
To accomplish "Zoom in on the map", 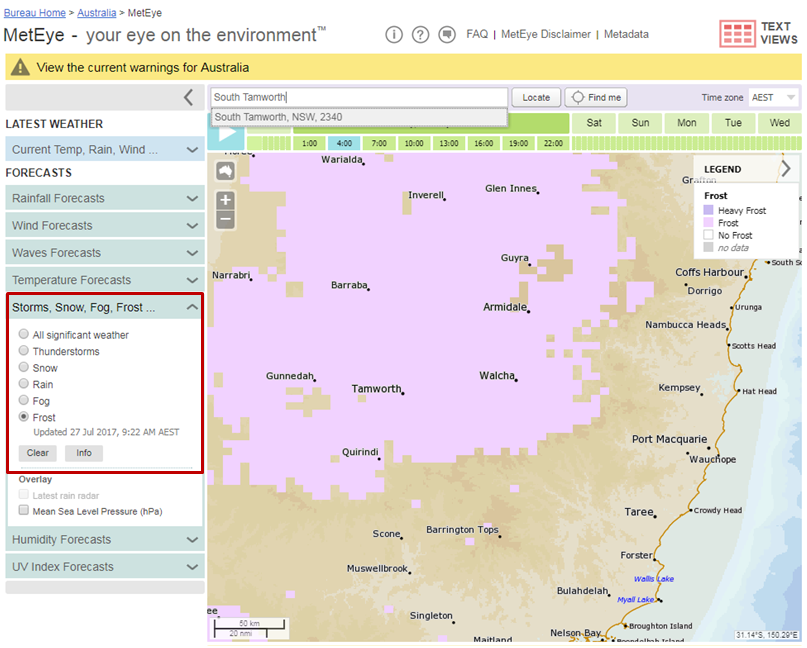I will [225, 200].
